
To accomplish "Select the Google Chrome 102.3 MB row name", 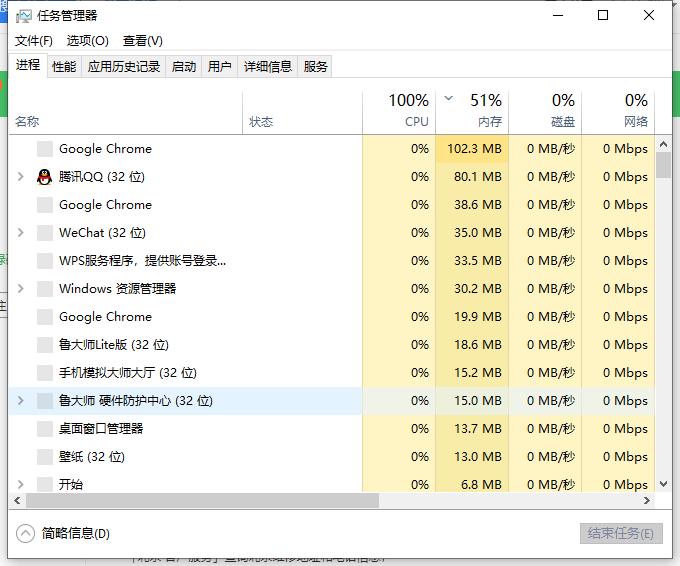I will point(105,149).
